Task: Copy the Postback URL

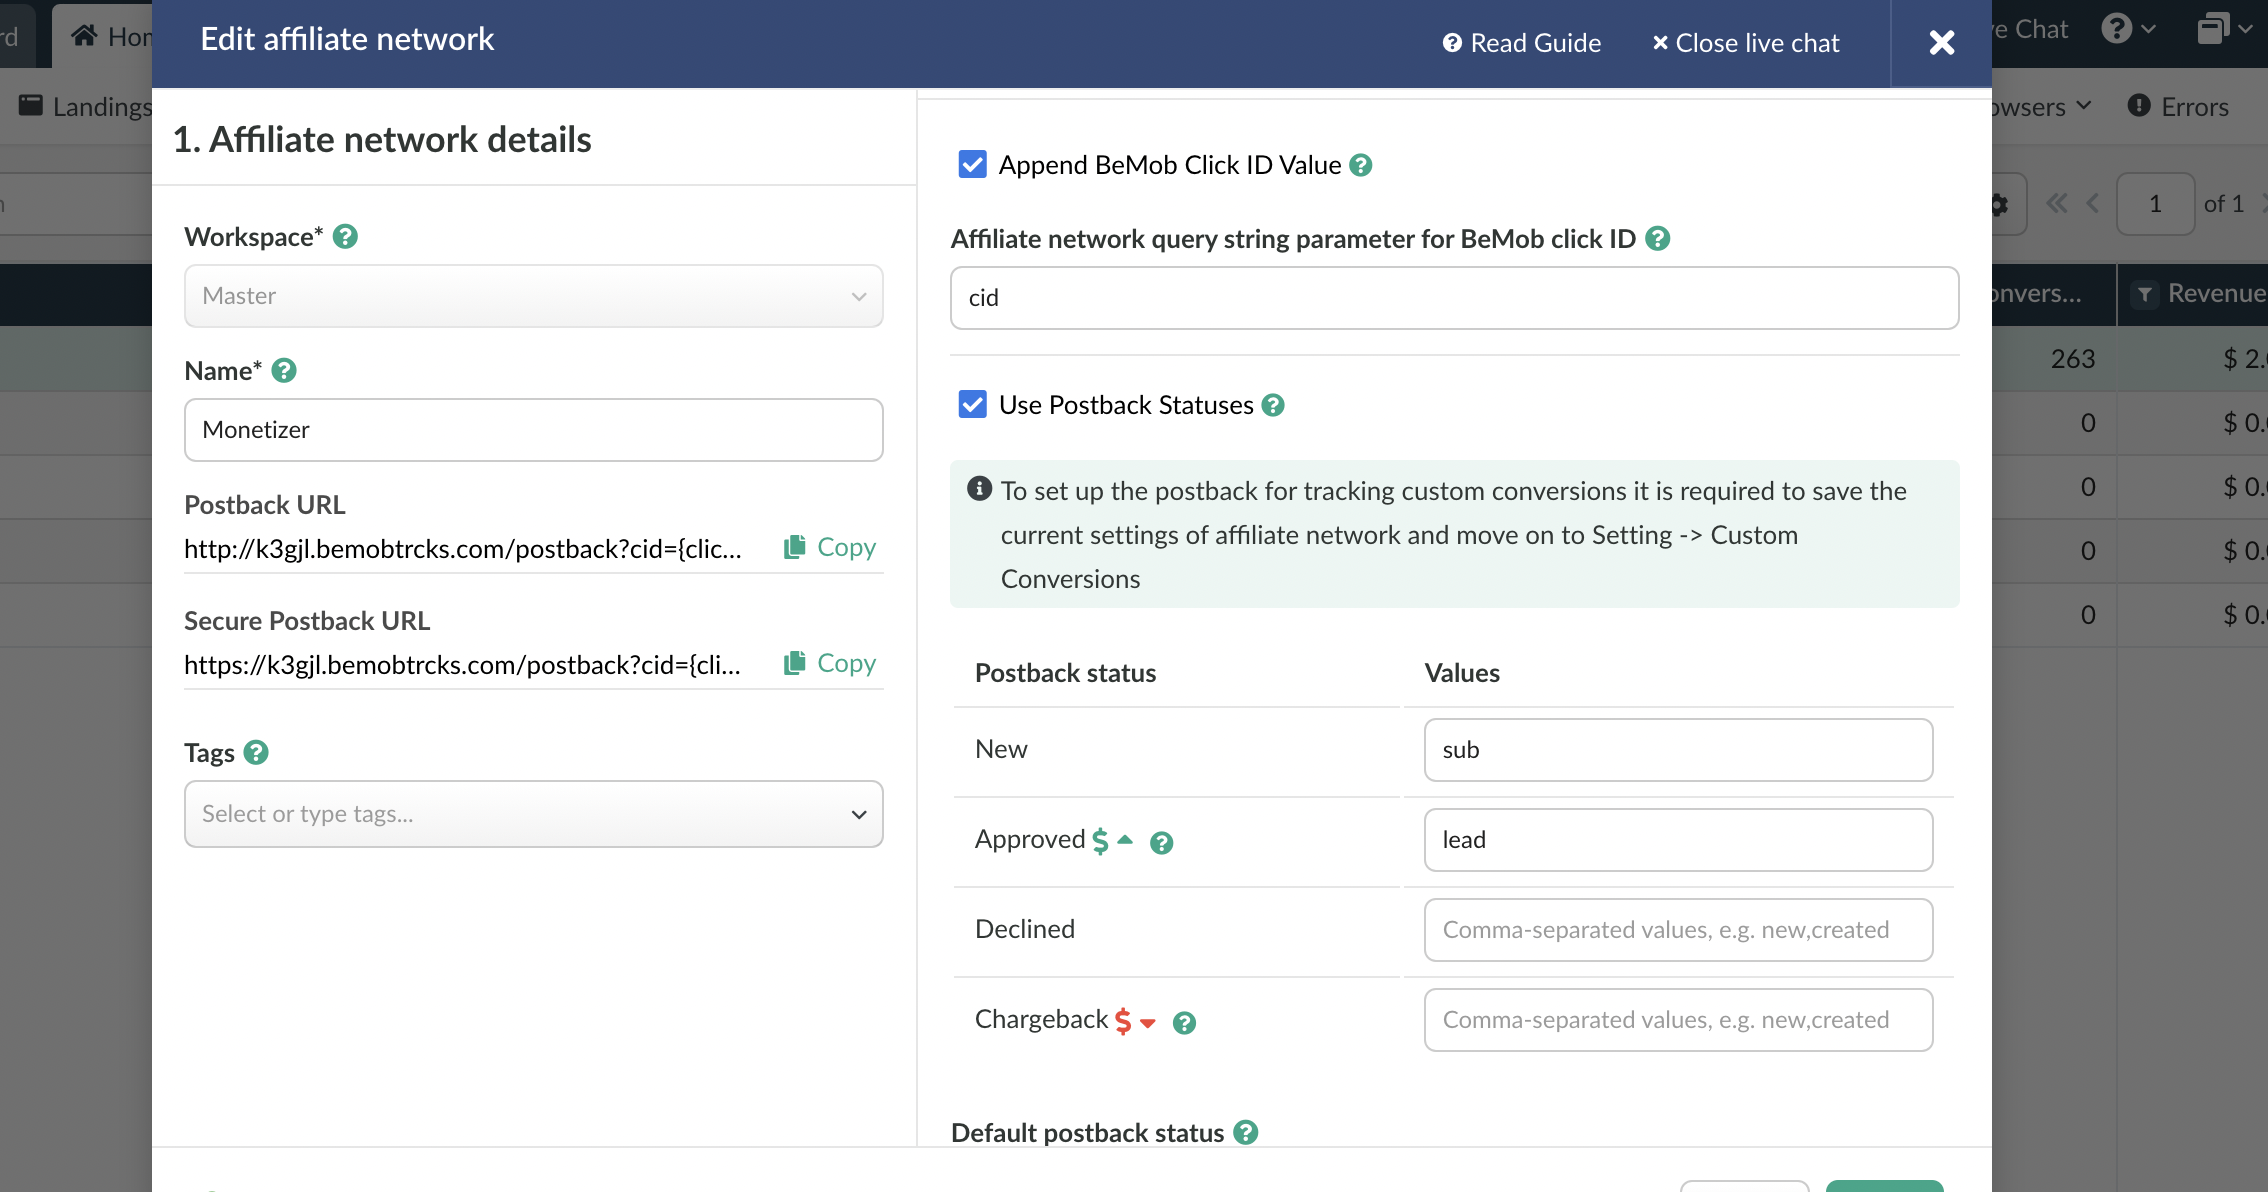Action: pyautogui.click(x=830, y=547)
